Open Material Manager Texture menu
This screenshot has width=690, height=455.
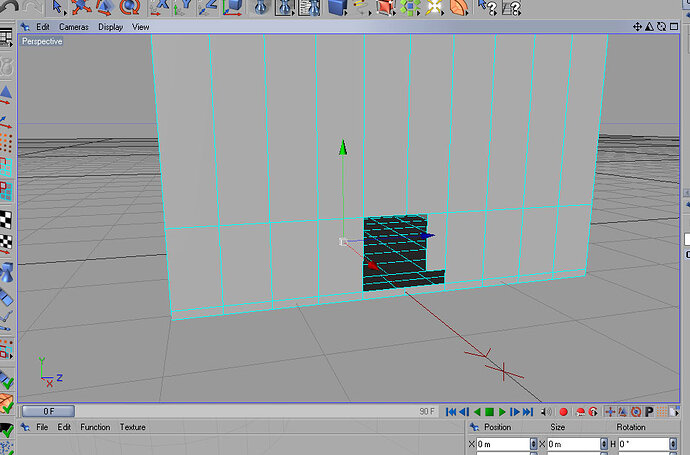tap(132, 427)
